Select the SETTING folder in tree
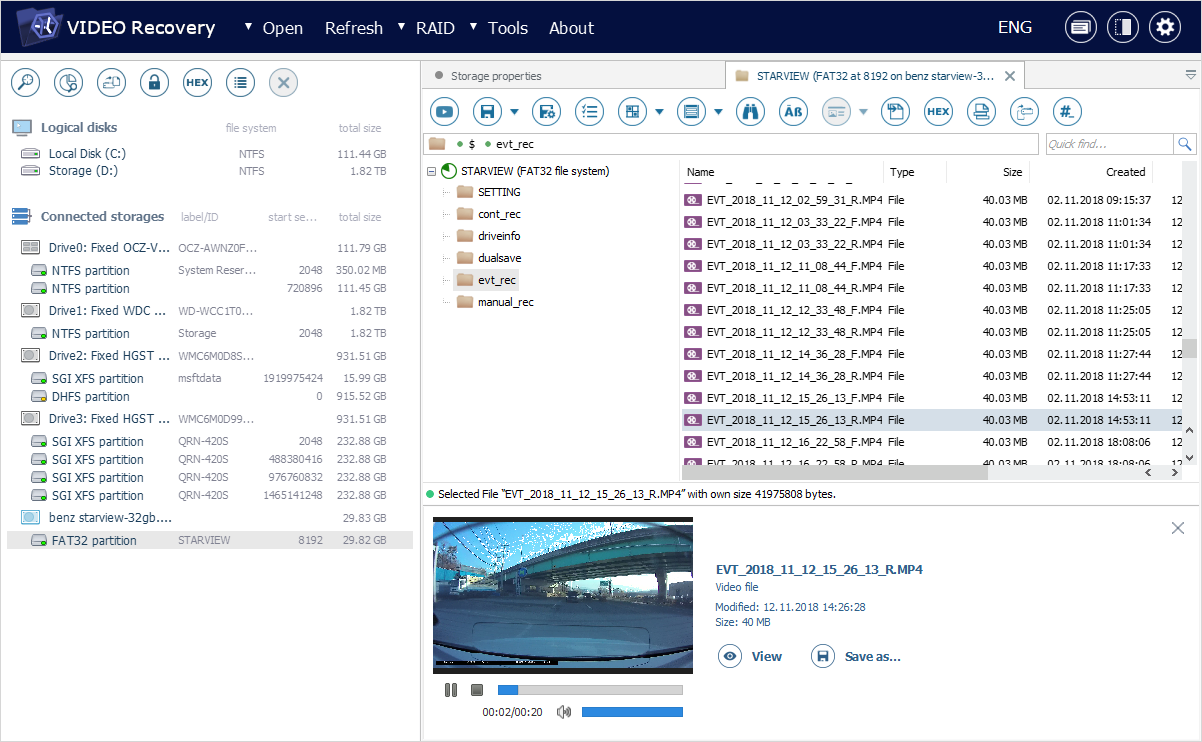The width and height of the screenshot is (1202, 742). click(498, 192)
